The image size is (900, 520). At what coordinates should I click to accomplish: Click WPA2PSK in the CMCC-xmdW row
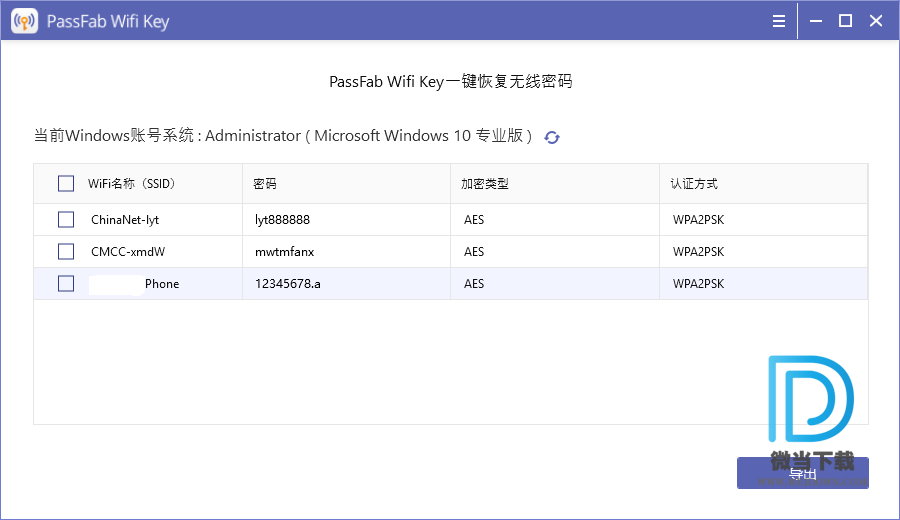699,251
